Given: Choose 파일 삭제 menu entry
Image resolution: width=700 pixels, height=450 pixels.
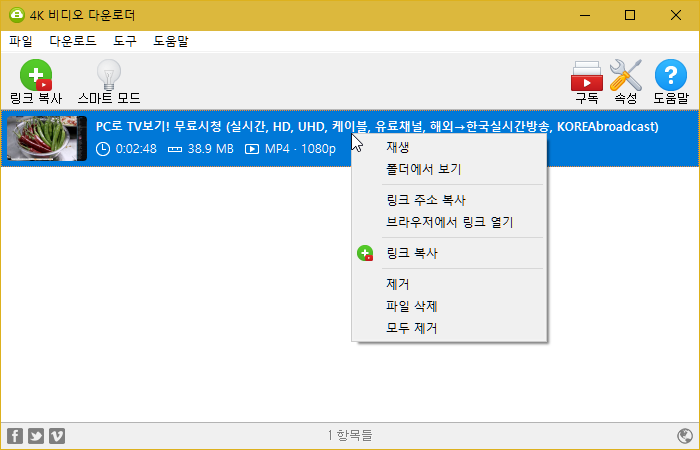Looking at the screenshot, I should tap(449, 306).
